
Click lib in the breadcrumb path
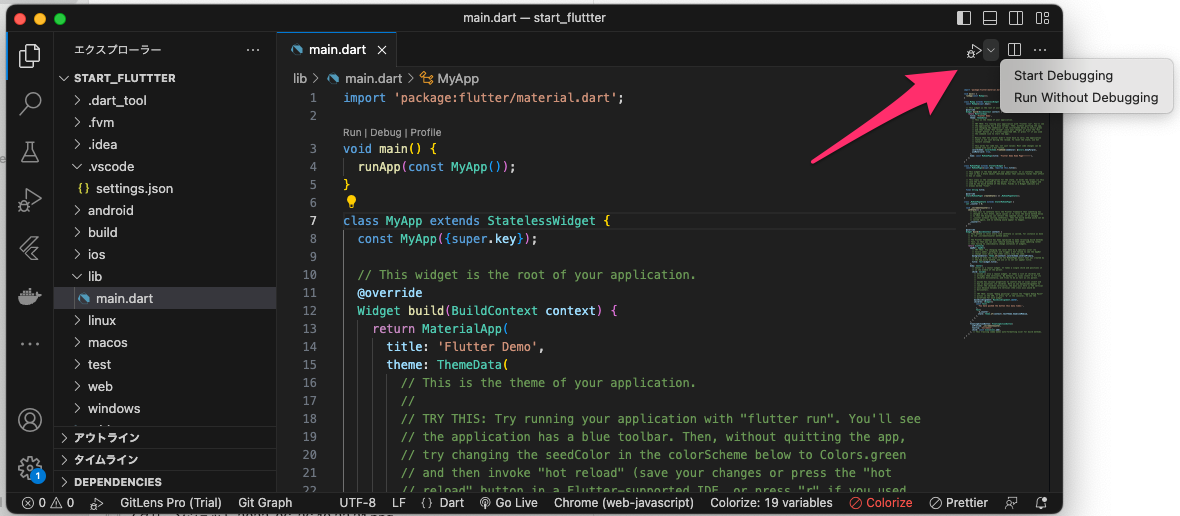[300, 78]
